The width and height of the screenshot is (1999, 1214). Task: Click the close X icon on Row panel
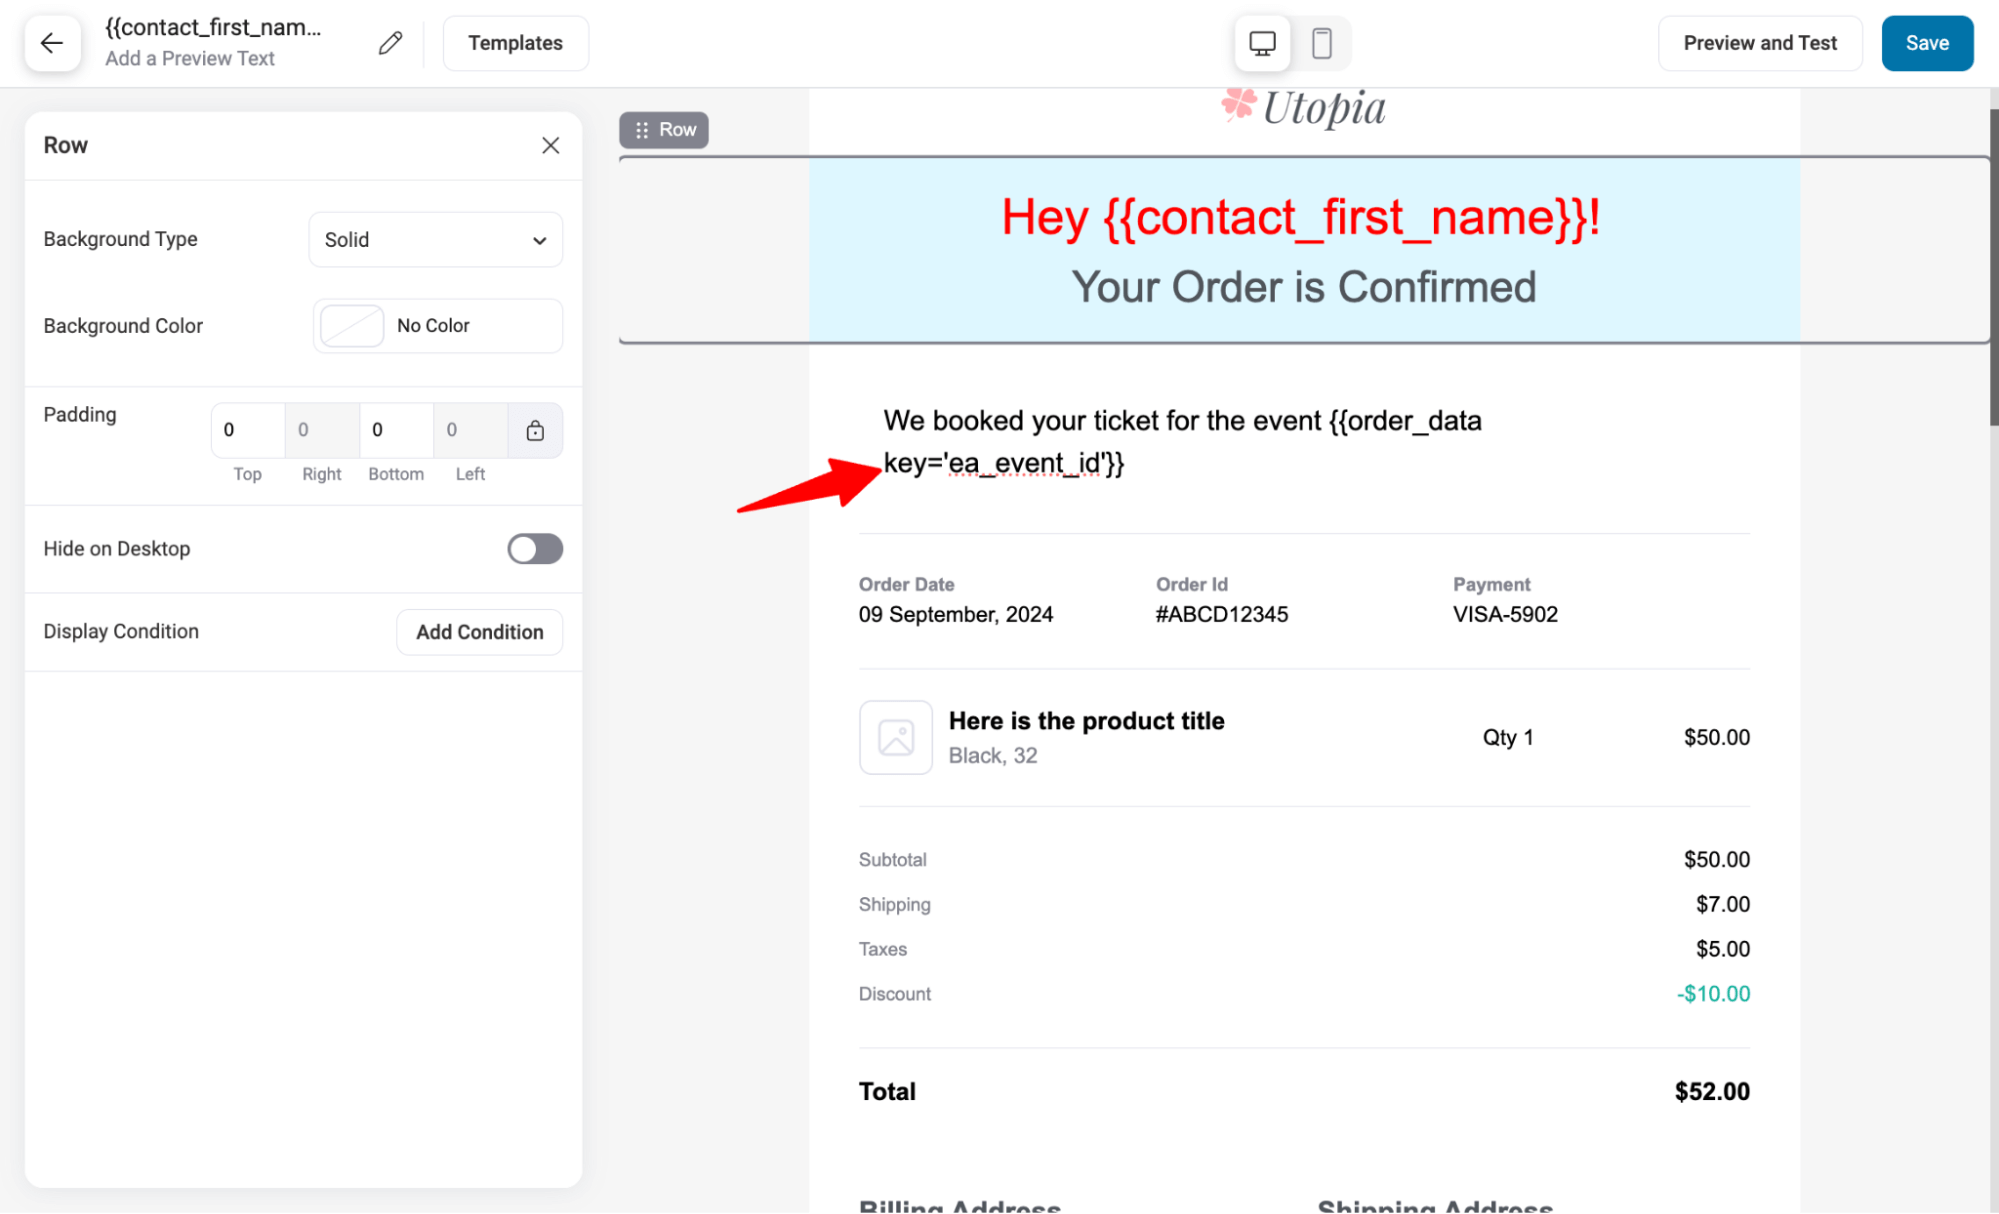tap(550, 144)
